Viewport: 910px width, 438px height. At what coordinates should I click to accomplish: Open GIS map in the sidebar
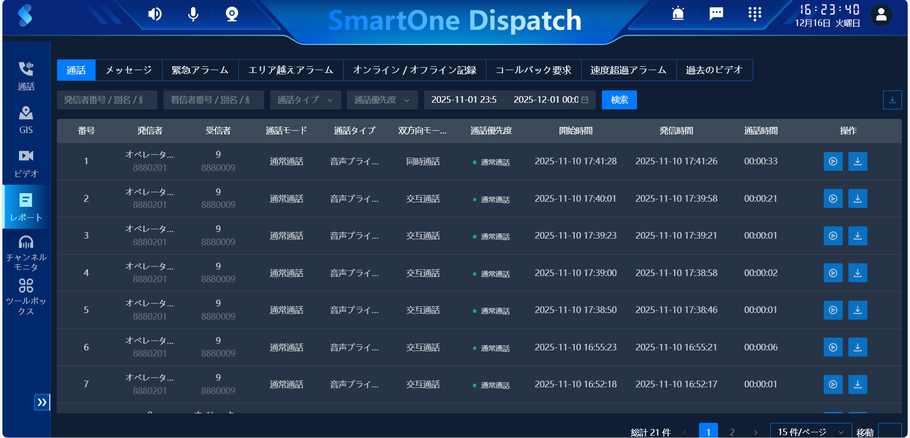click(26, 120)
